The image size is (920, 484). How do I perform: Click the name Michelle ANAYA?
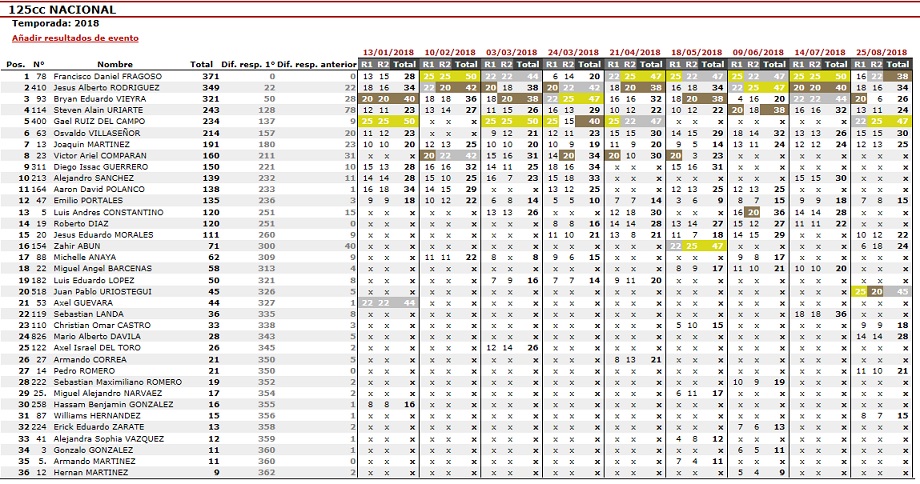85,257
